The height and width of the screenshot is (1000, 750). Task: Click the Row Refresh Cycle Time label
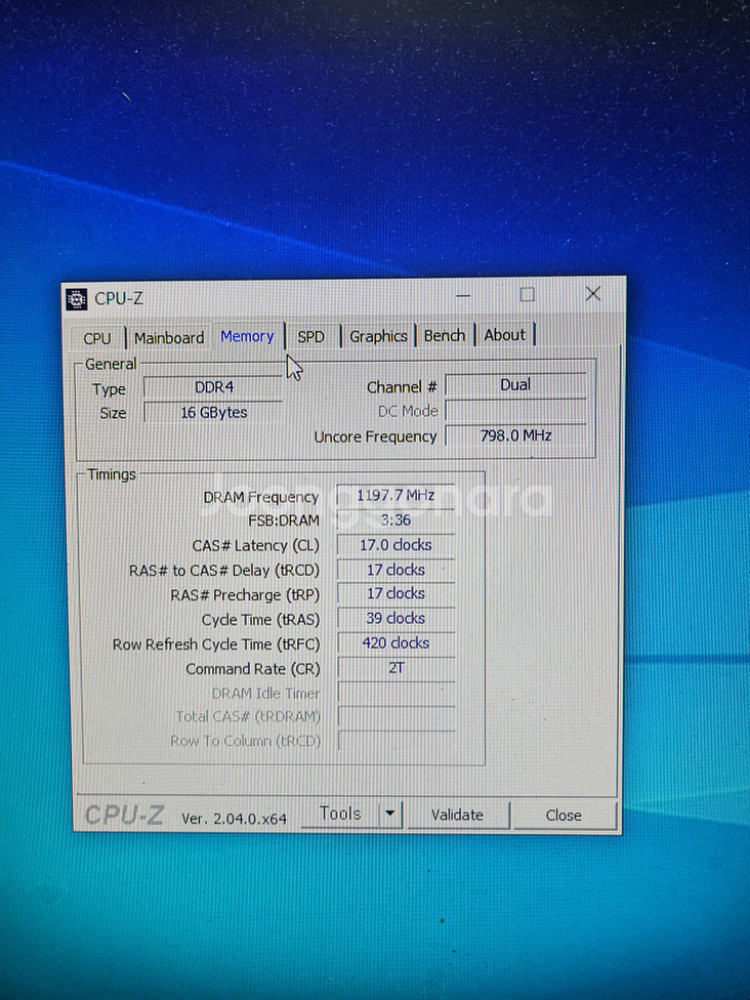(216, 645)
